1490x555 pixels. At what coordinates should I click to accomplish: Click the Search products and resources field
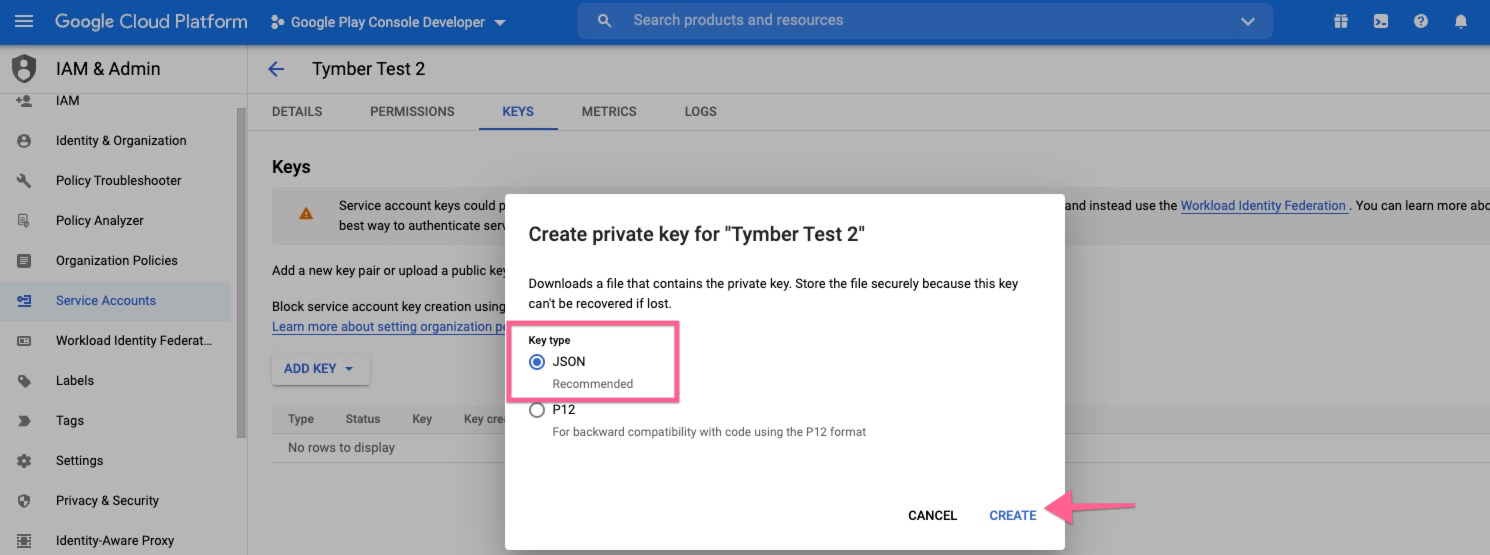(x=900, y=21)
